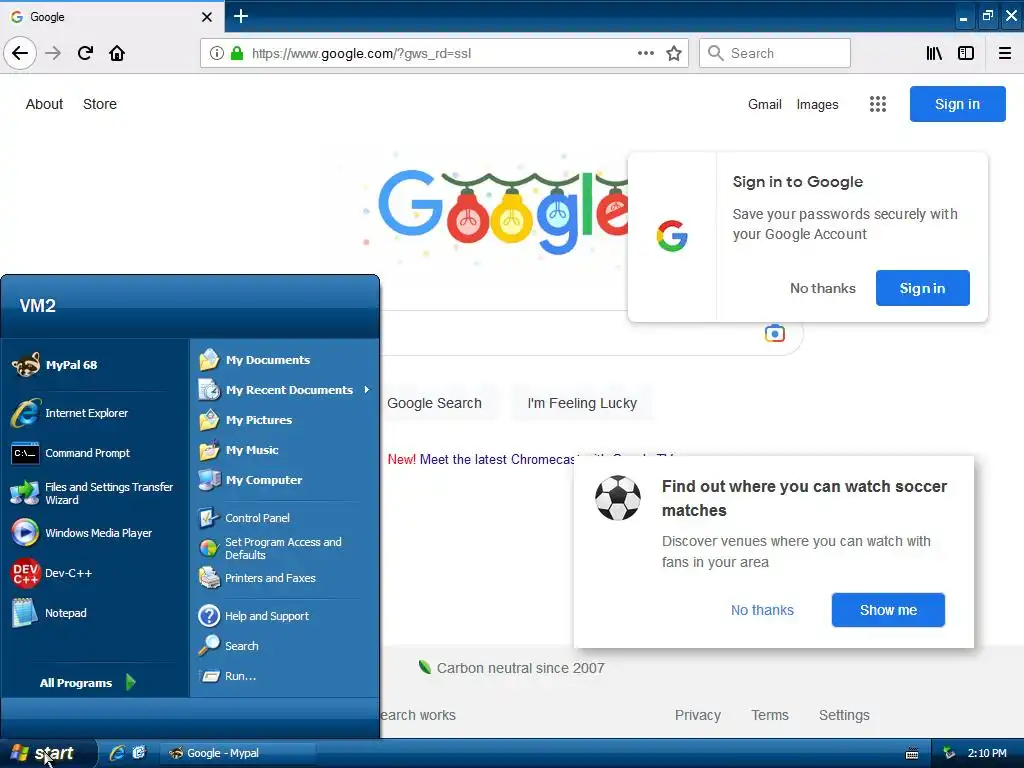Viewport: 1024px width, 768px height.
Task: Click the Google Search button
Action: (434, 403)
